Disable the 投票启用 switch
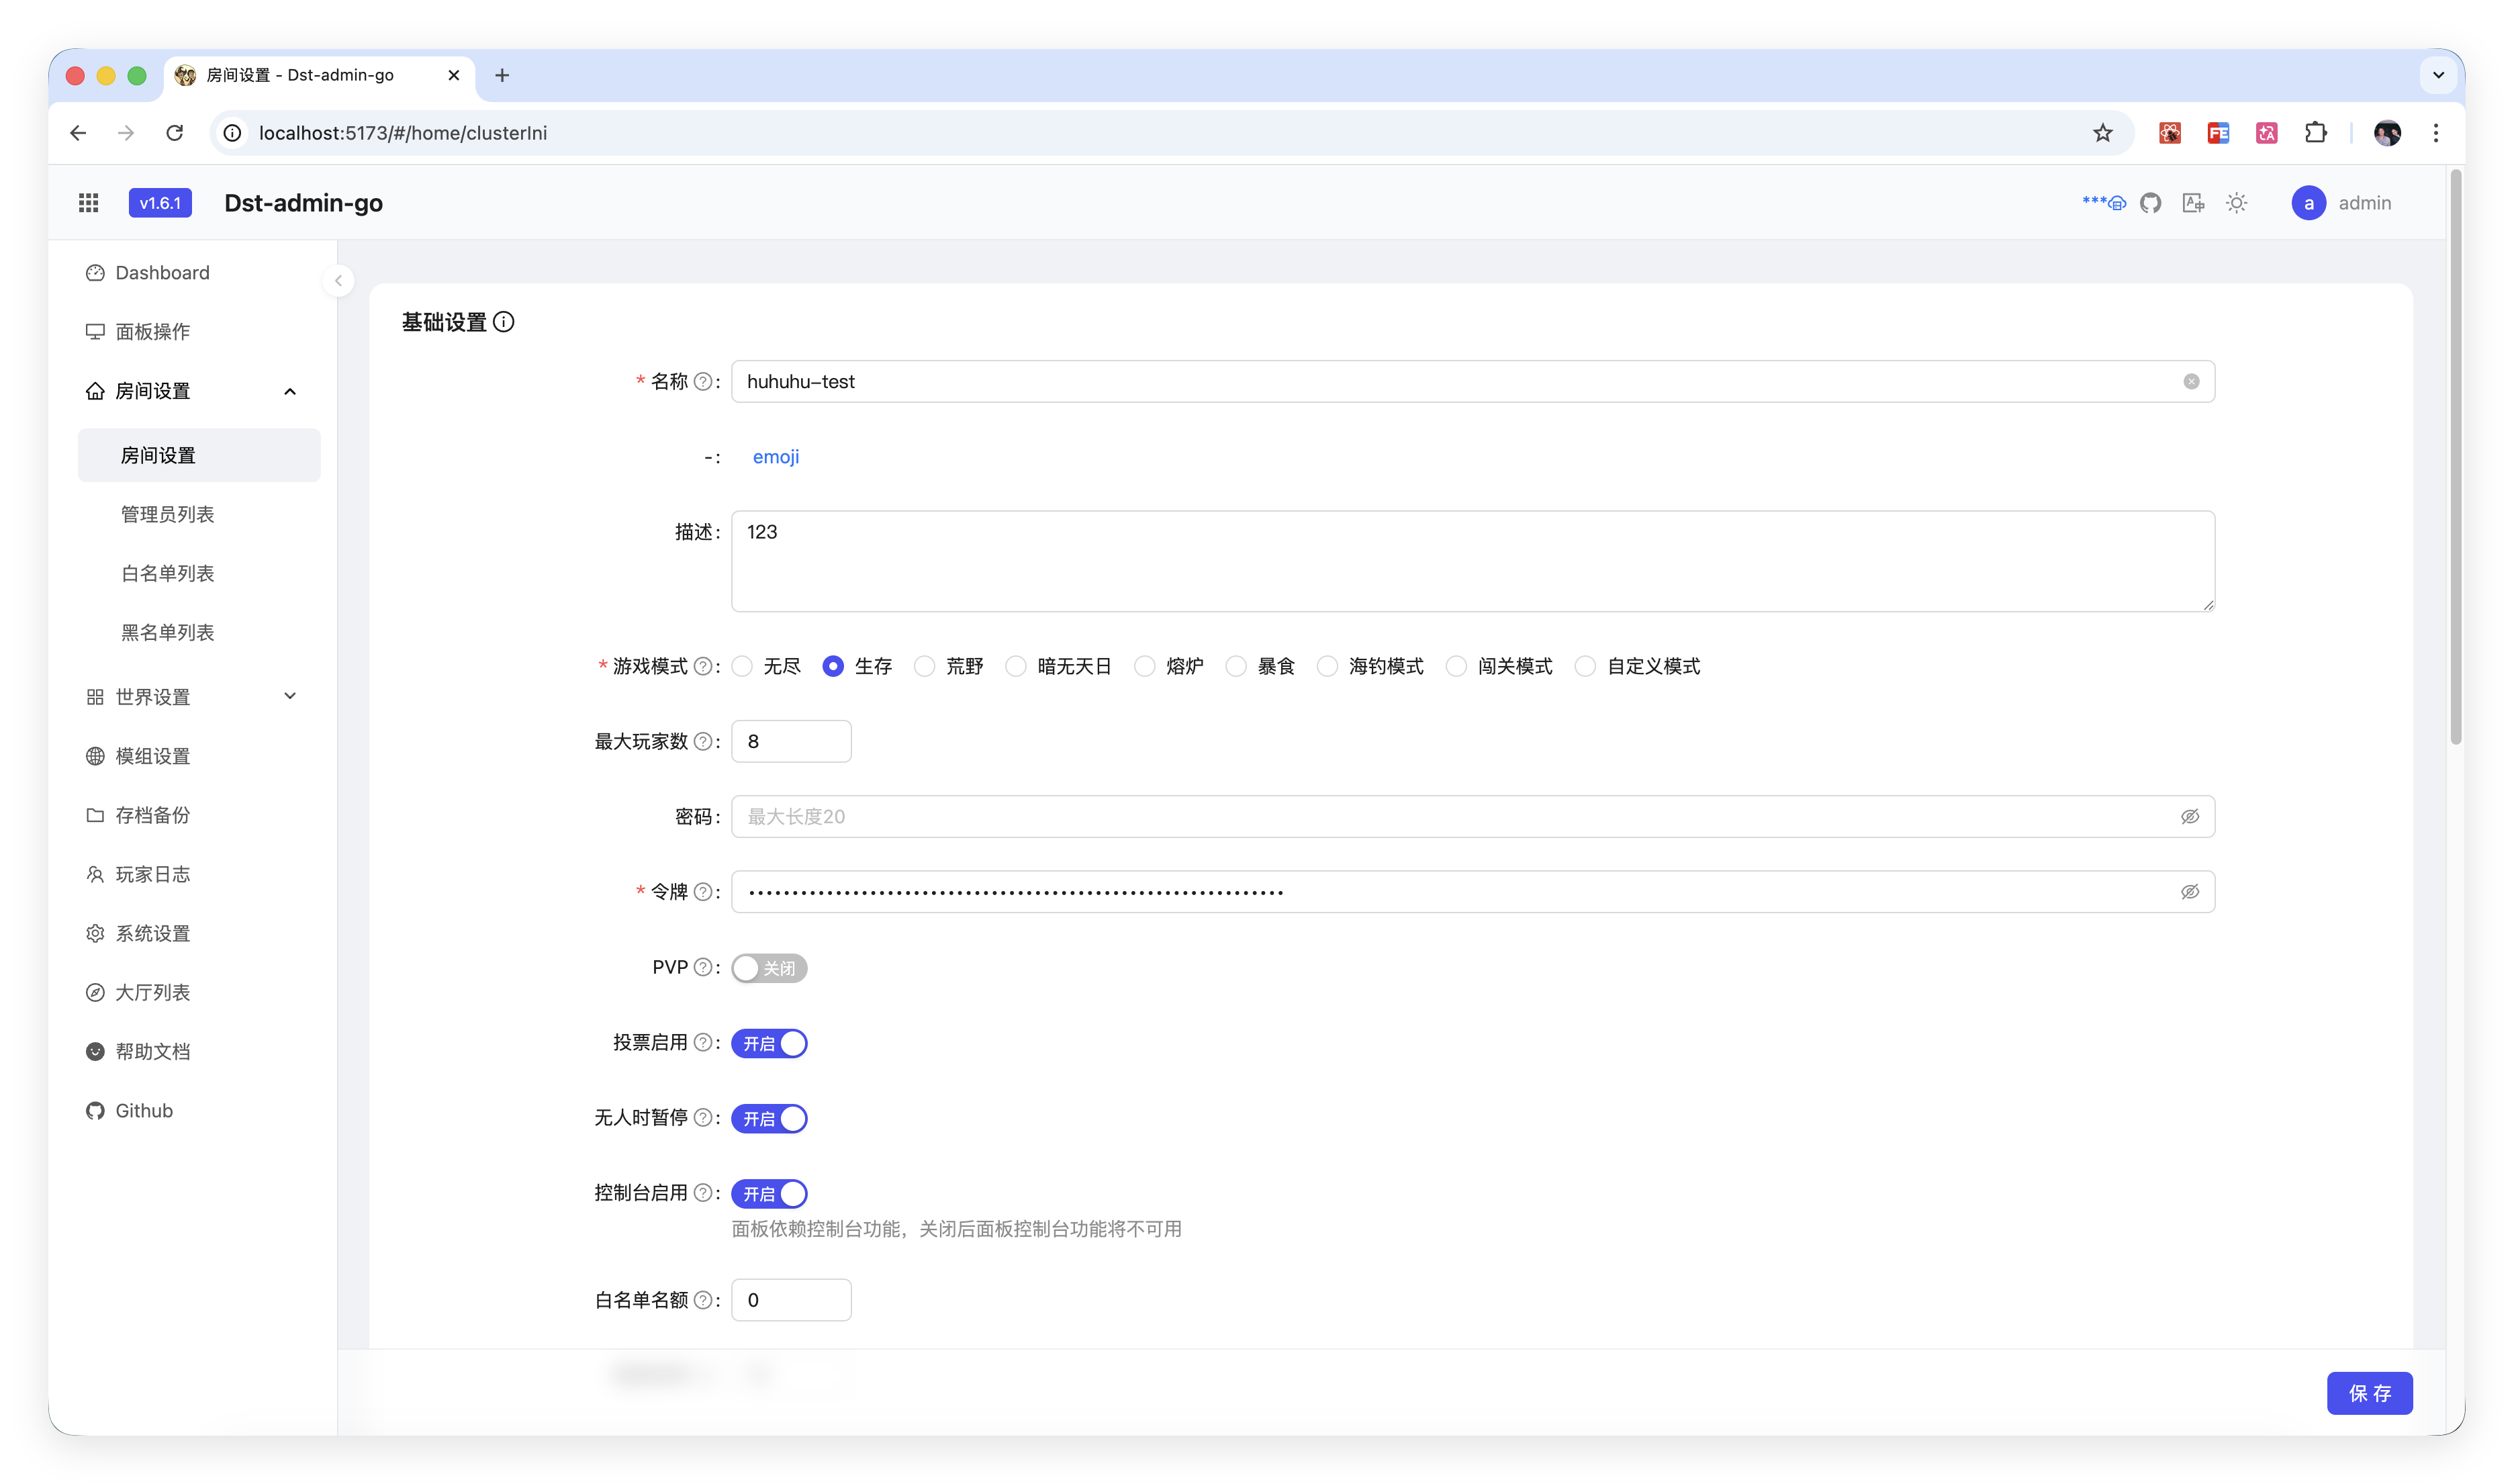 click(x=769, y=1044)
